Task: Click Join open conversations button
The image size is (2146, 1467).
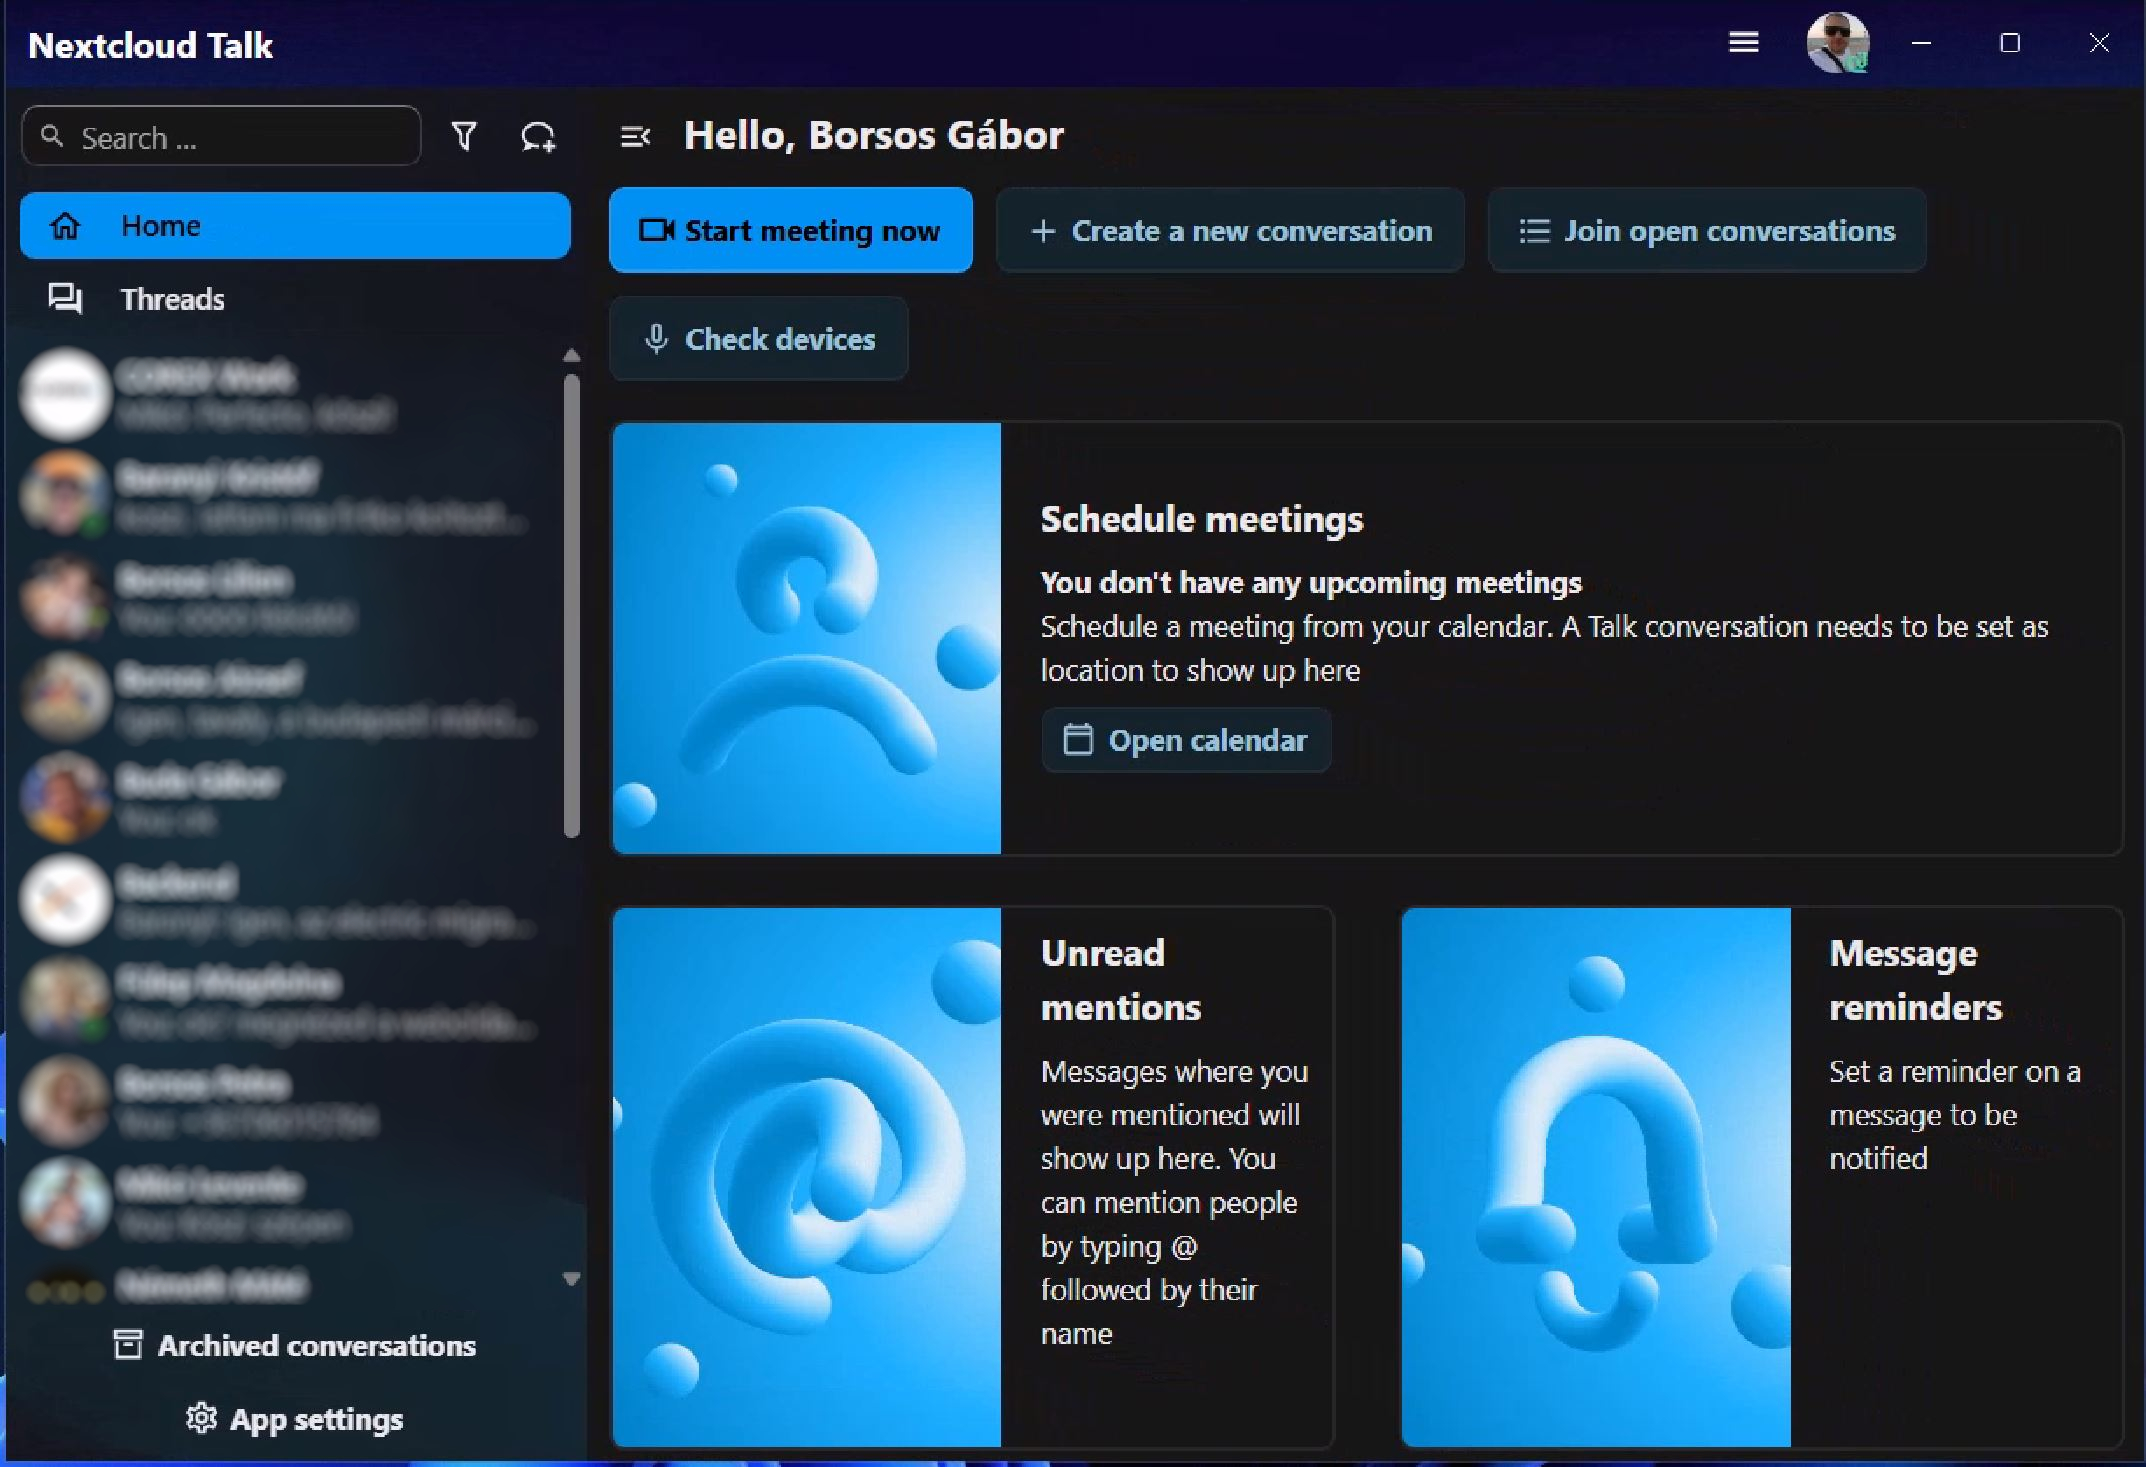Action: [1706, 231]
